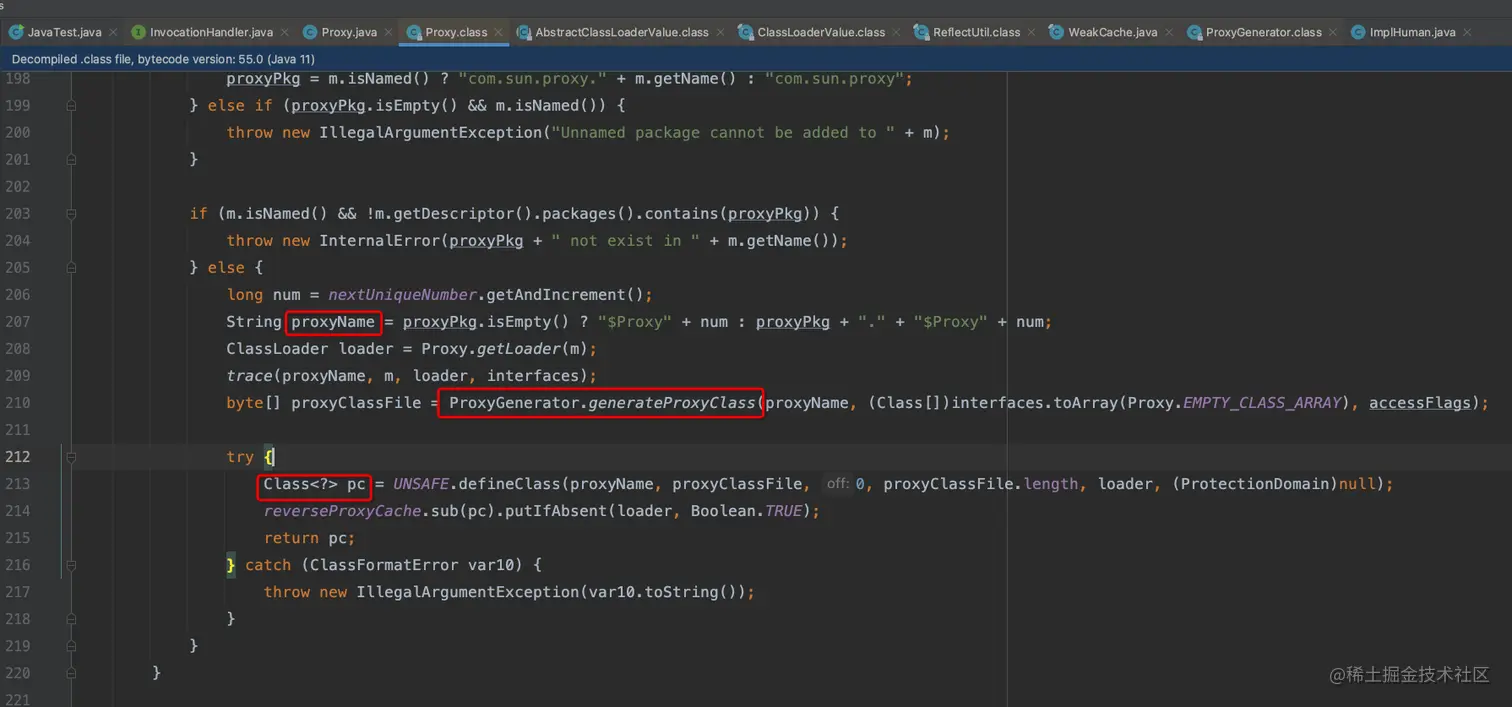Click the JavaTest.java file icon

tap(16, 32)
